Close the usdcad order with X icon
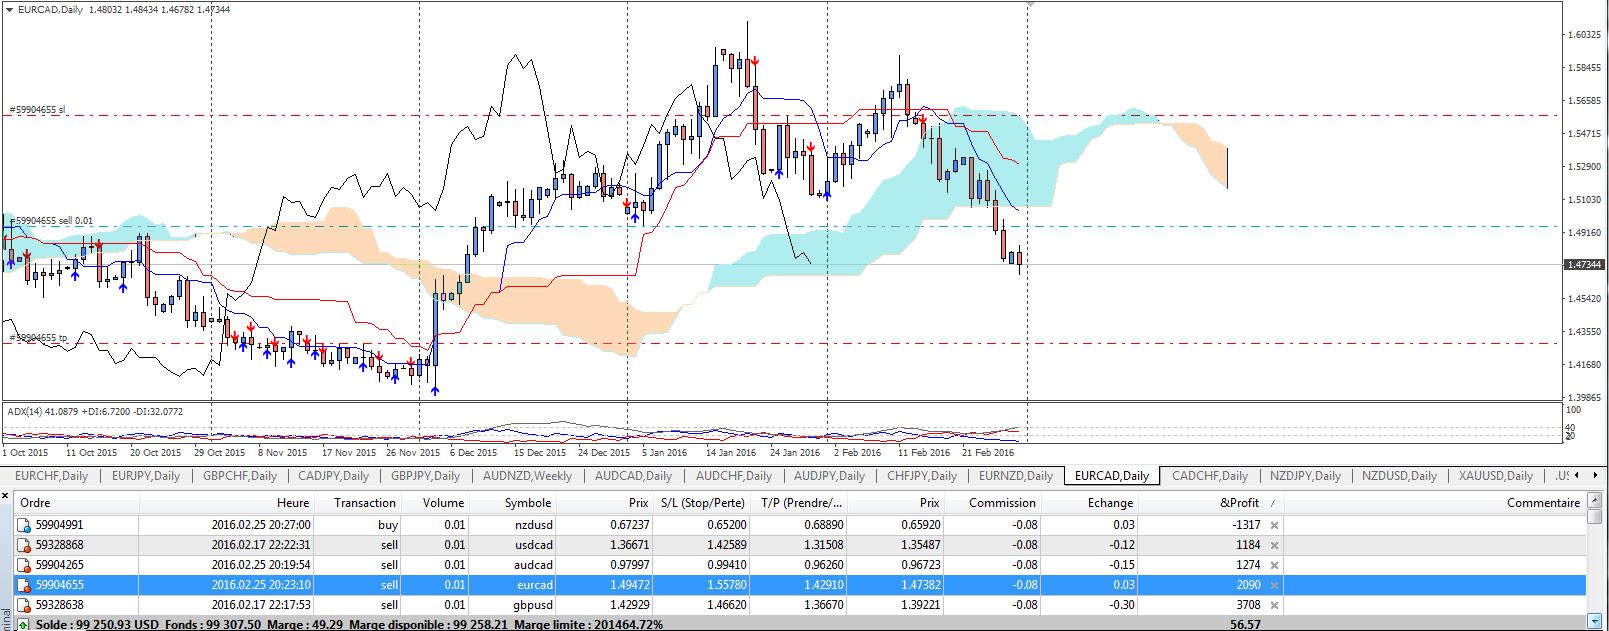 (x=1274, y=545)
